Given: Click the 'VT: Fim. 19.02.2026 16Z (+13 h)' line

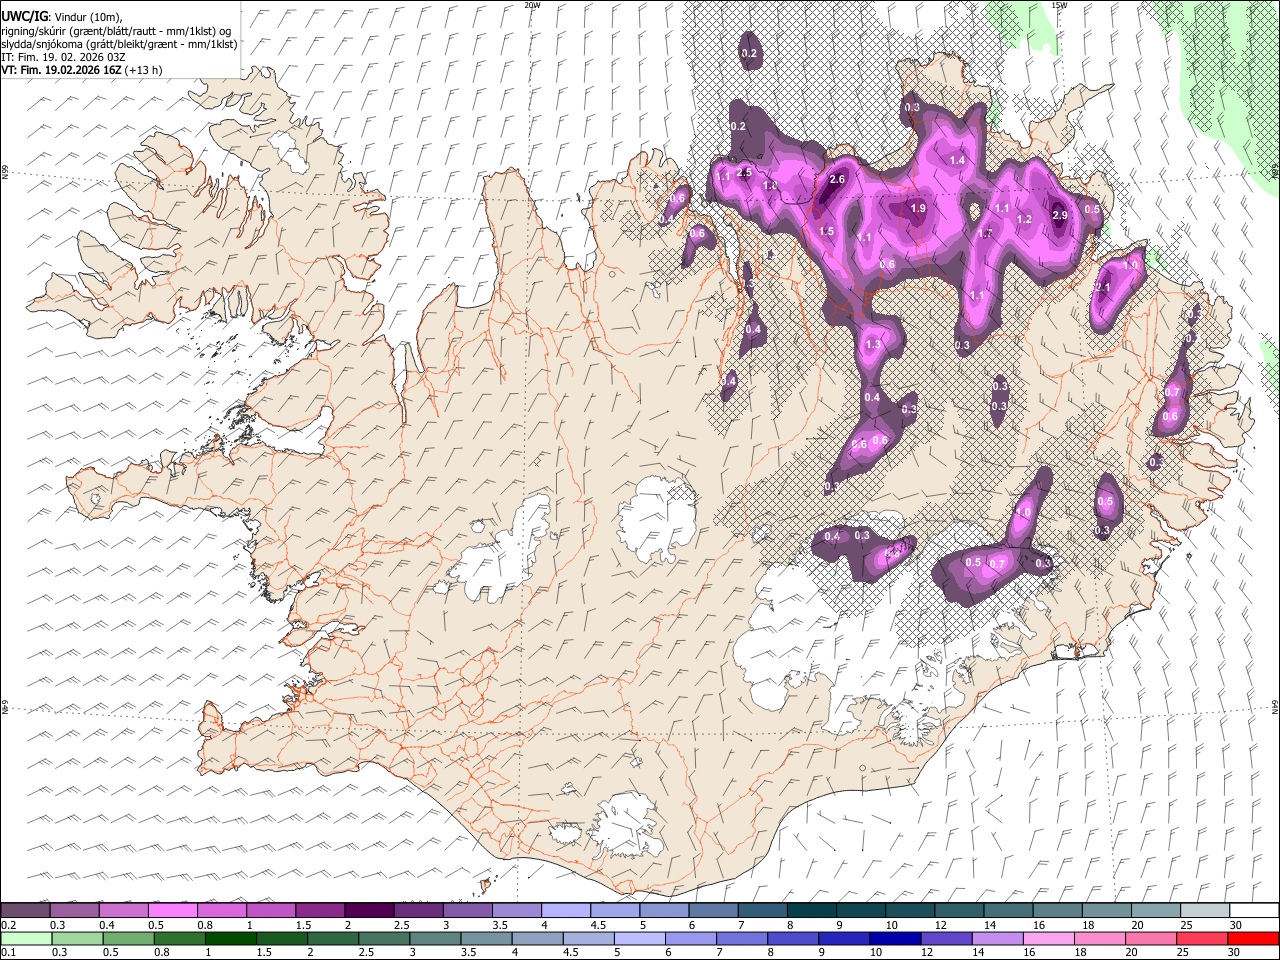Looking at the screenshot, I should [81, 70].
